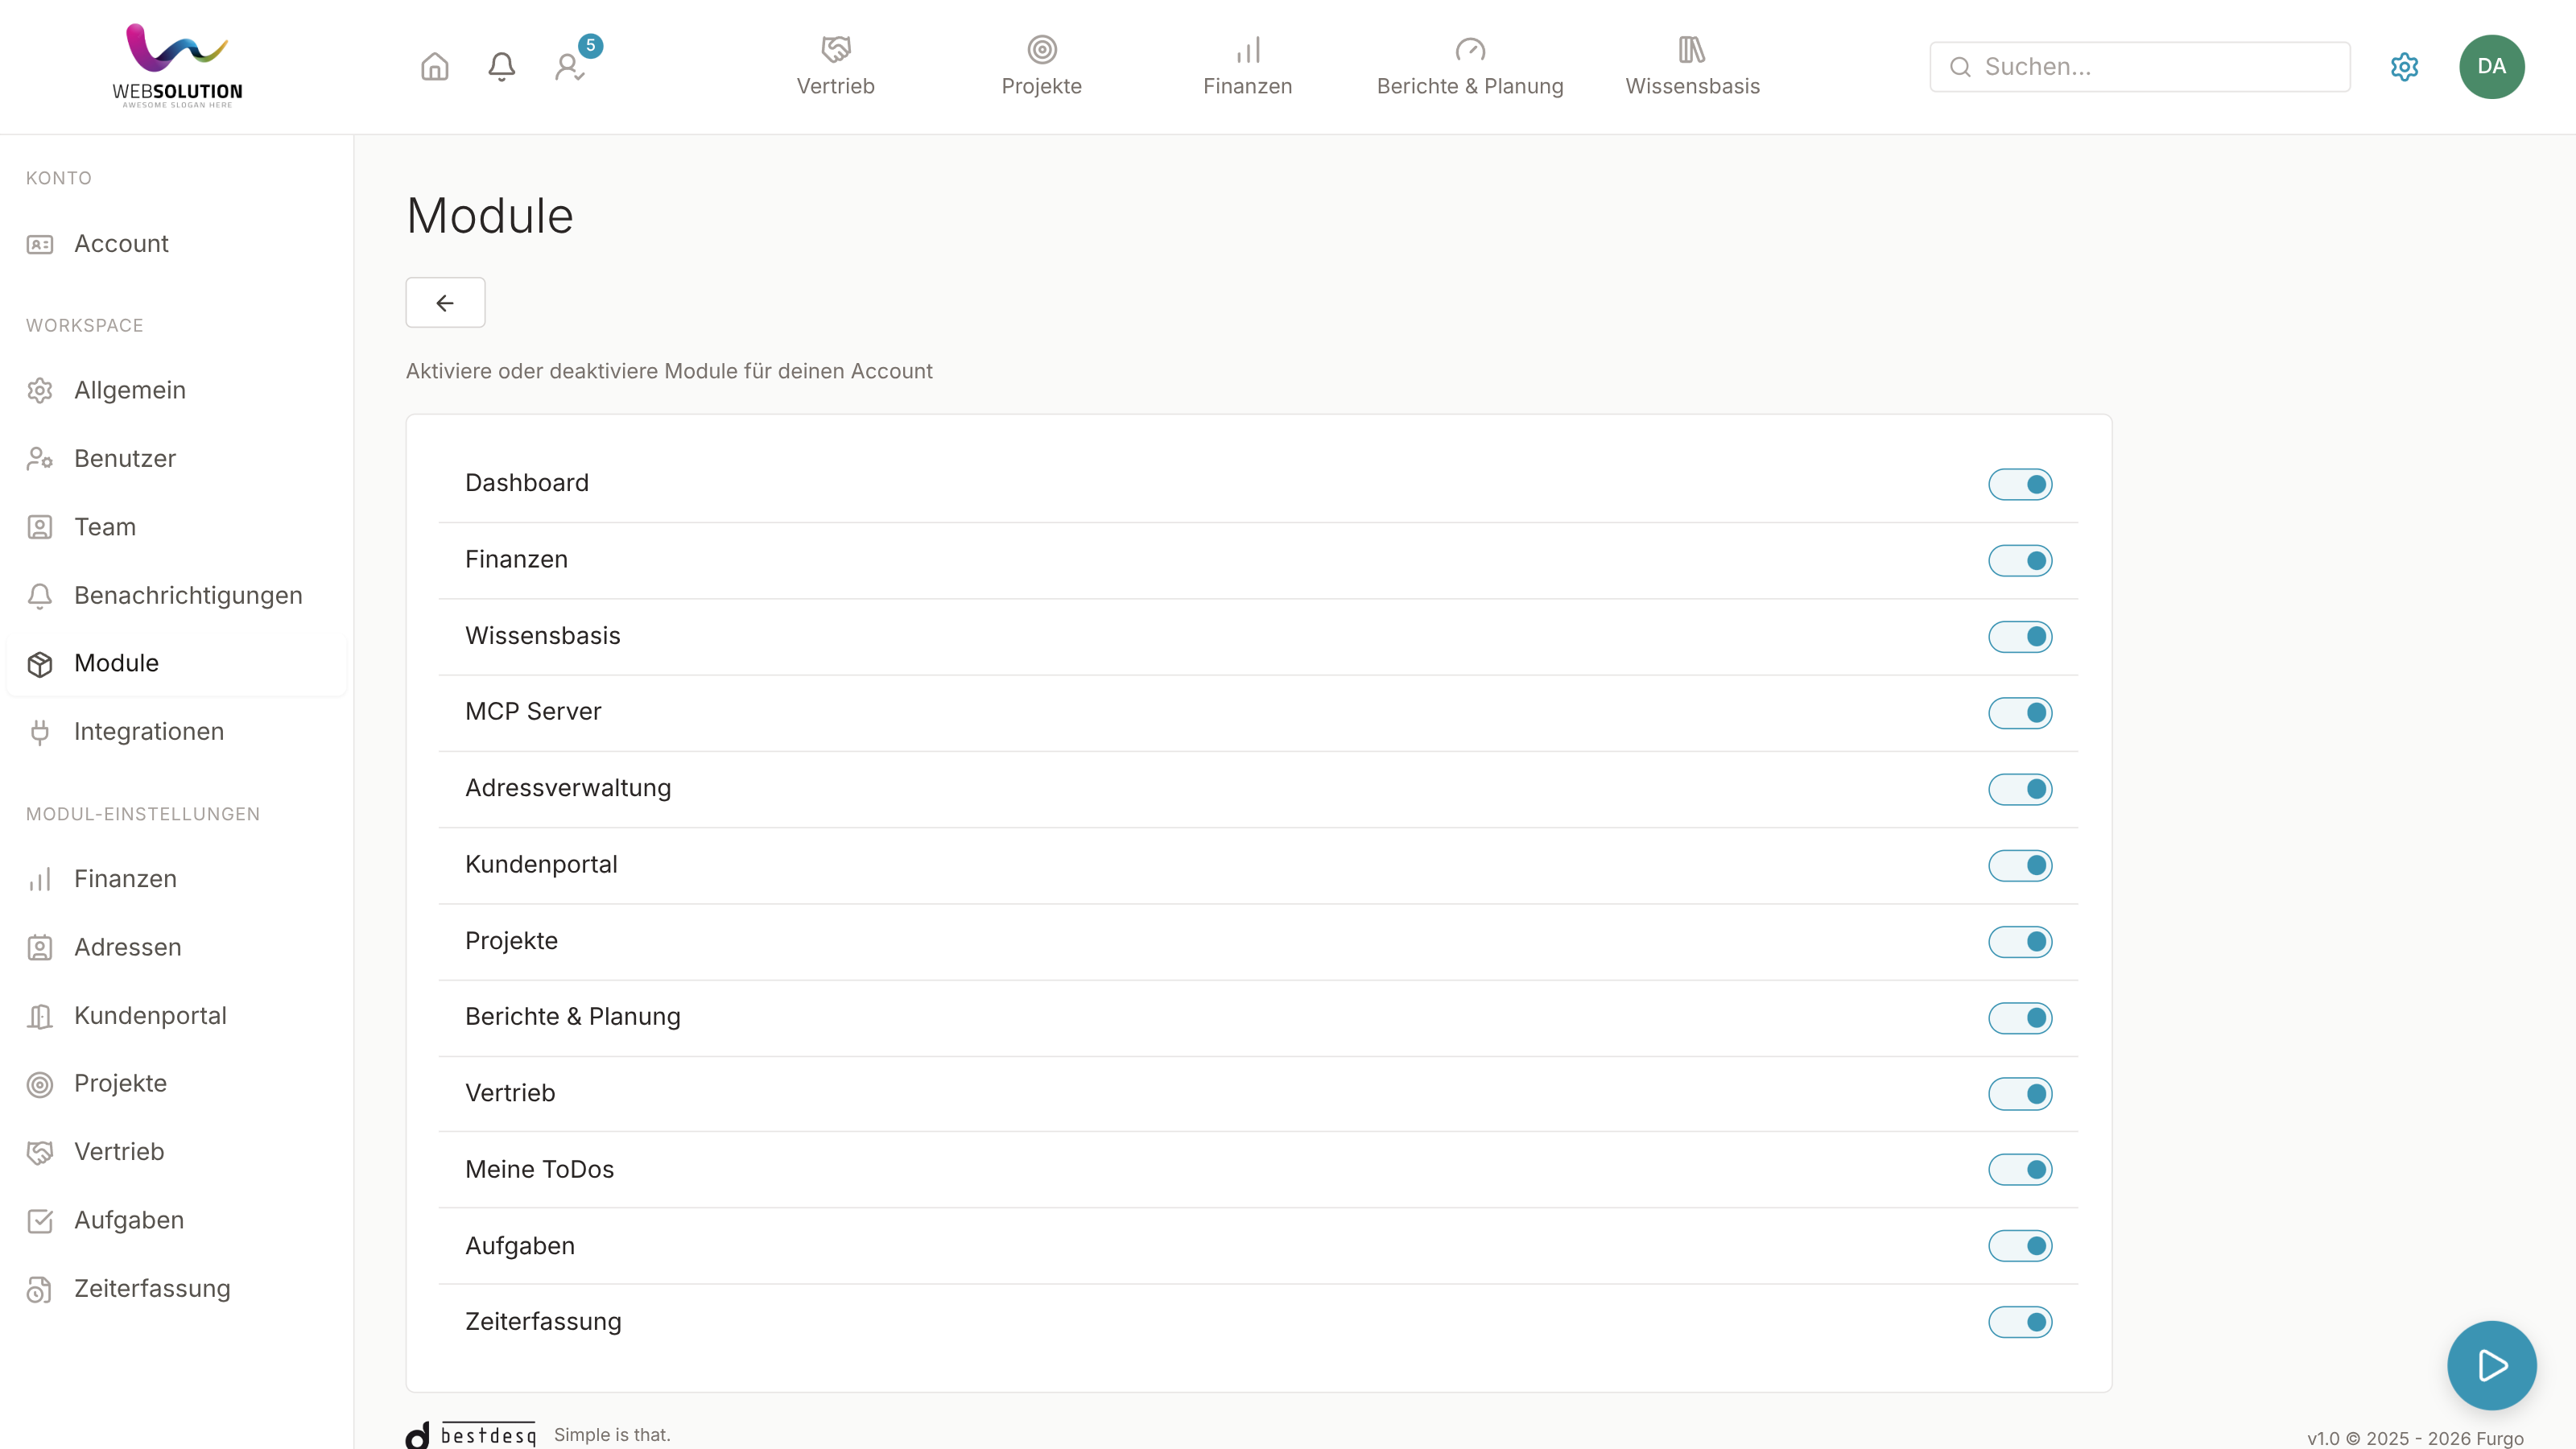Click the Account card icon in sidebar

40,244
